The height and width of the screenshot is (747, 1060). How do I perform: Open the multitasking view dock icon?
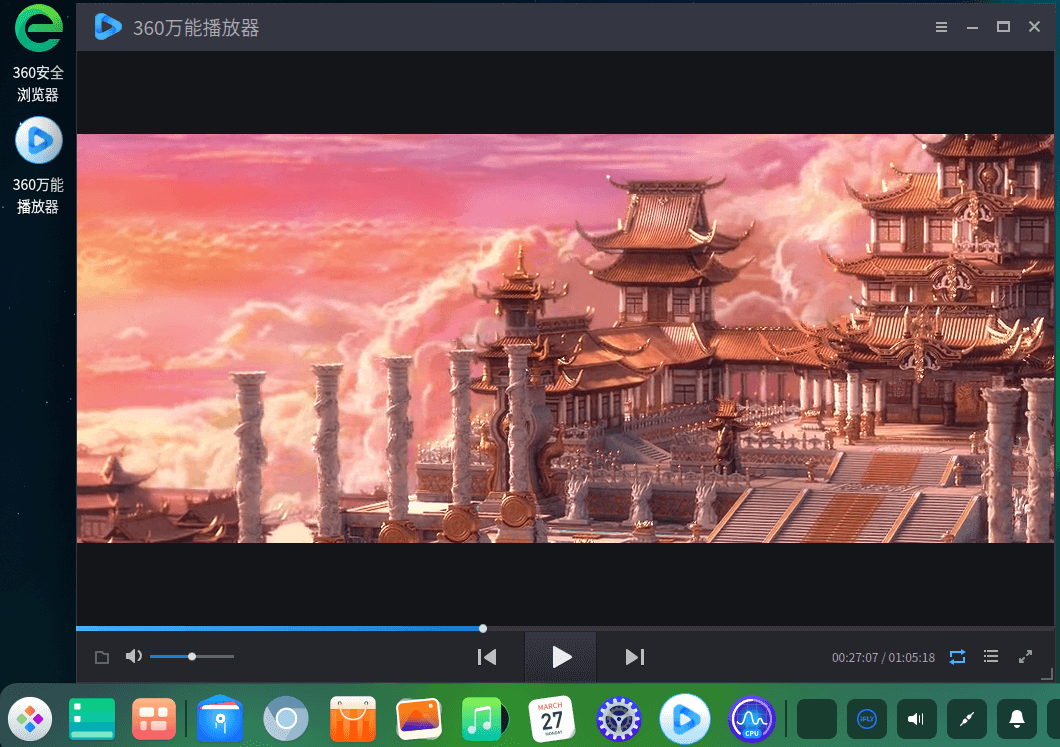(153, 719)
